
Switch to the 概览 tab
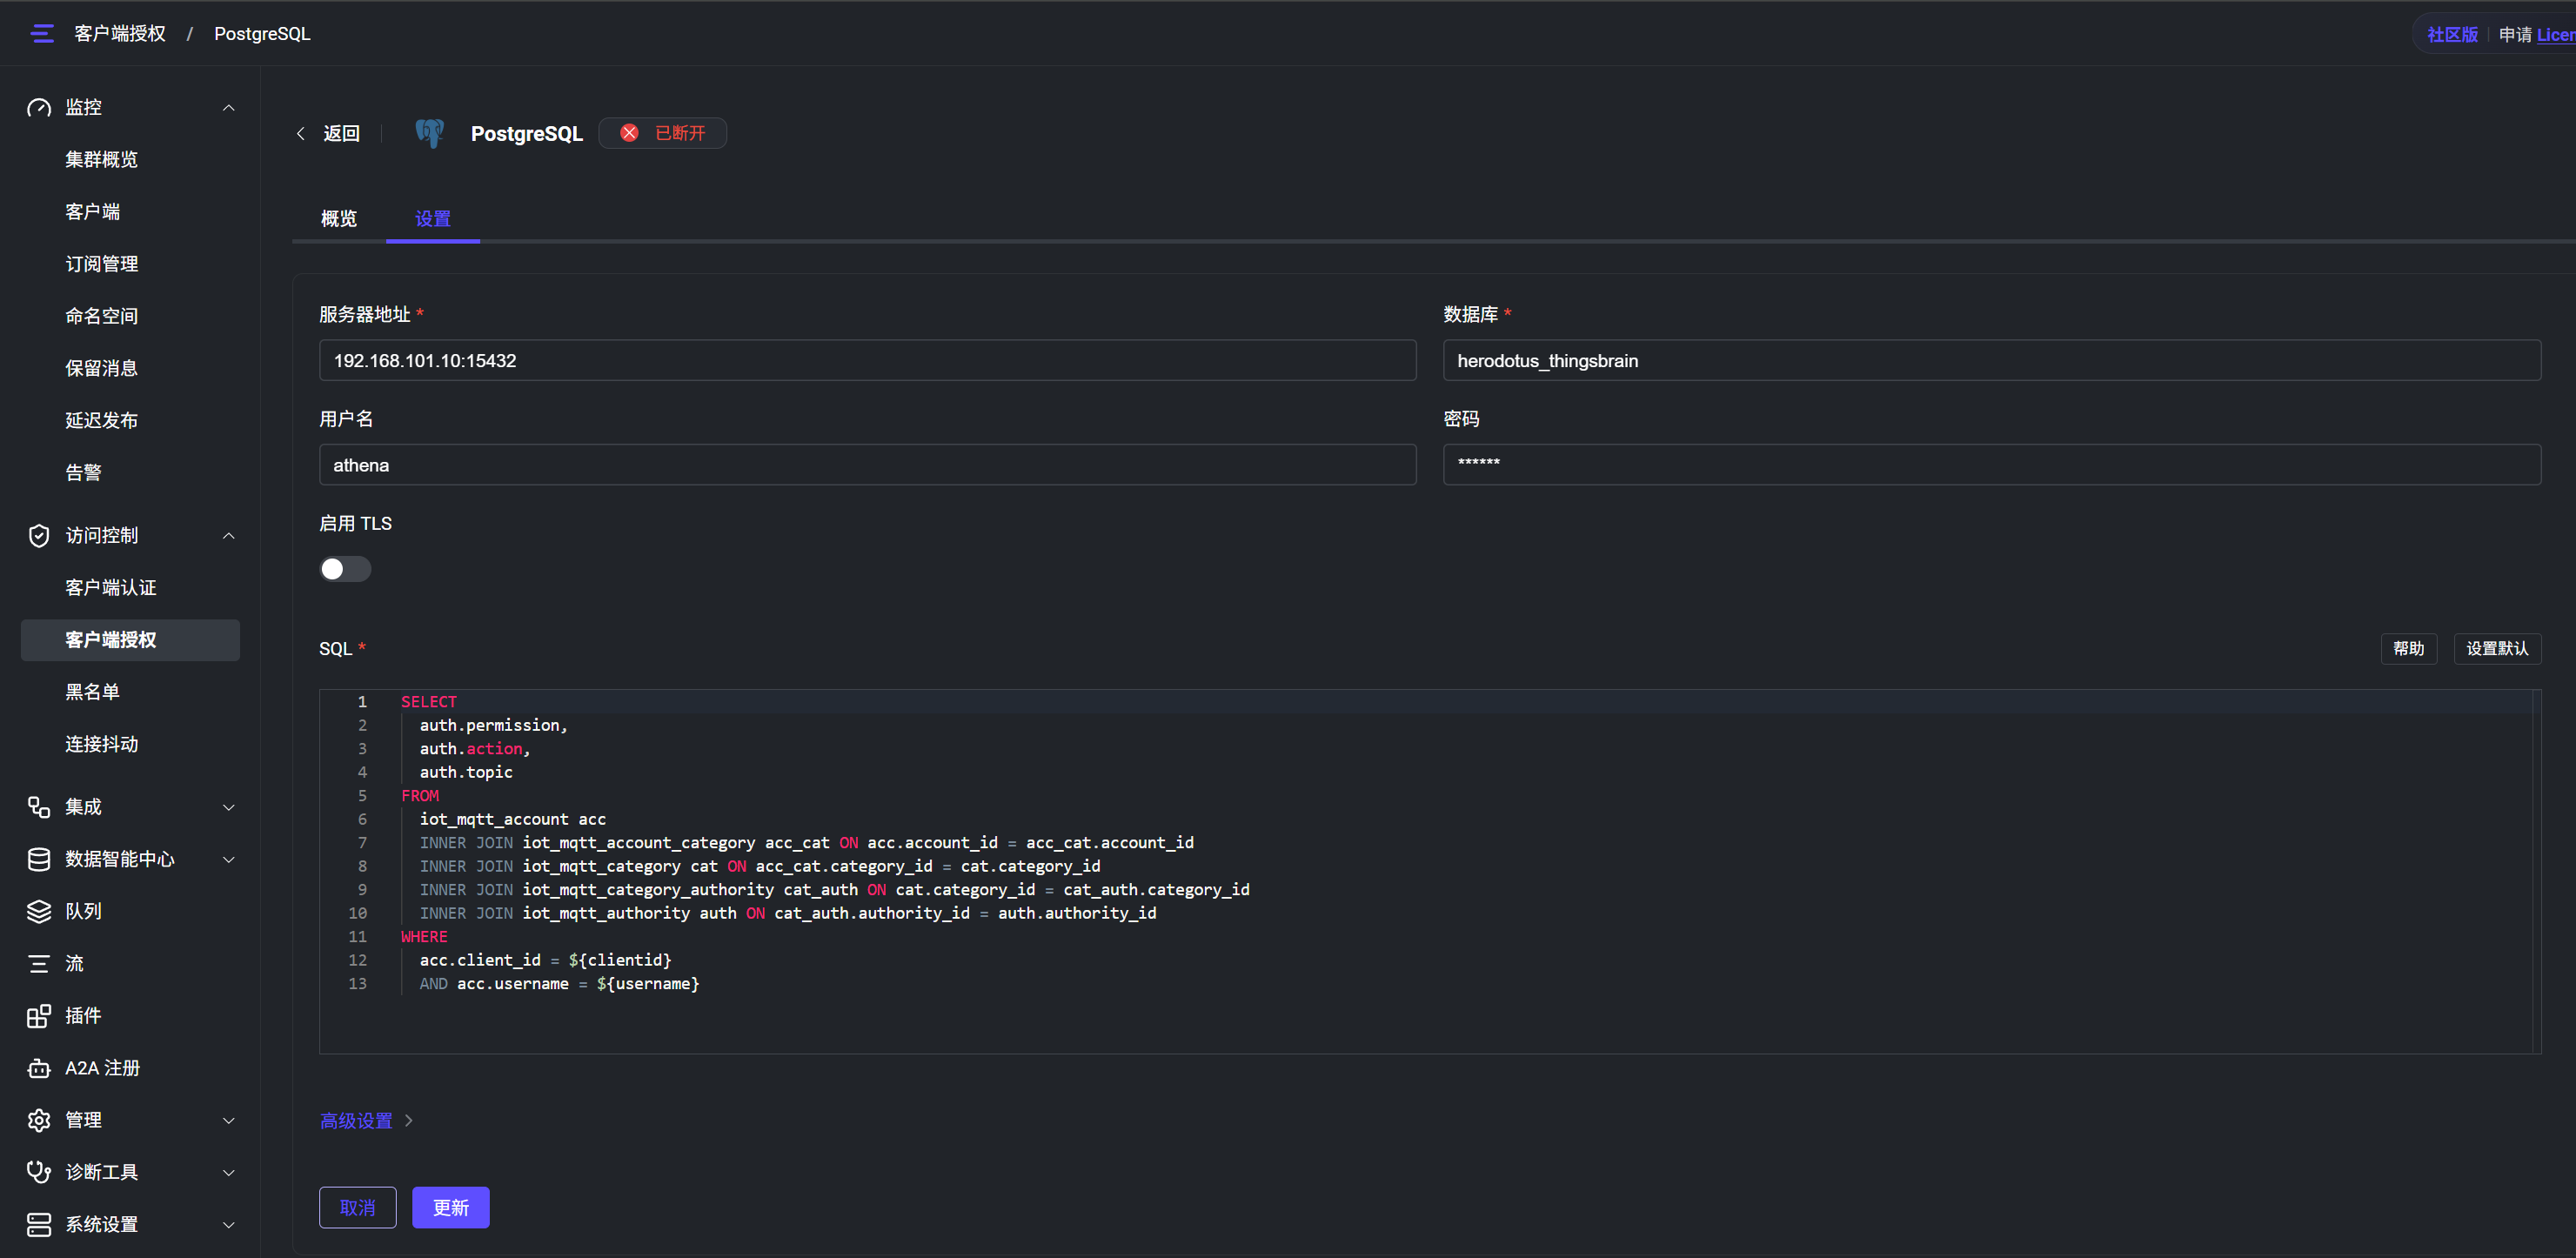pyautogui.click(x=339, y=218)
